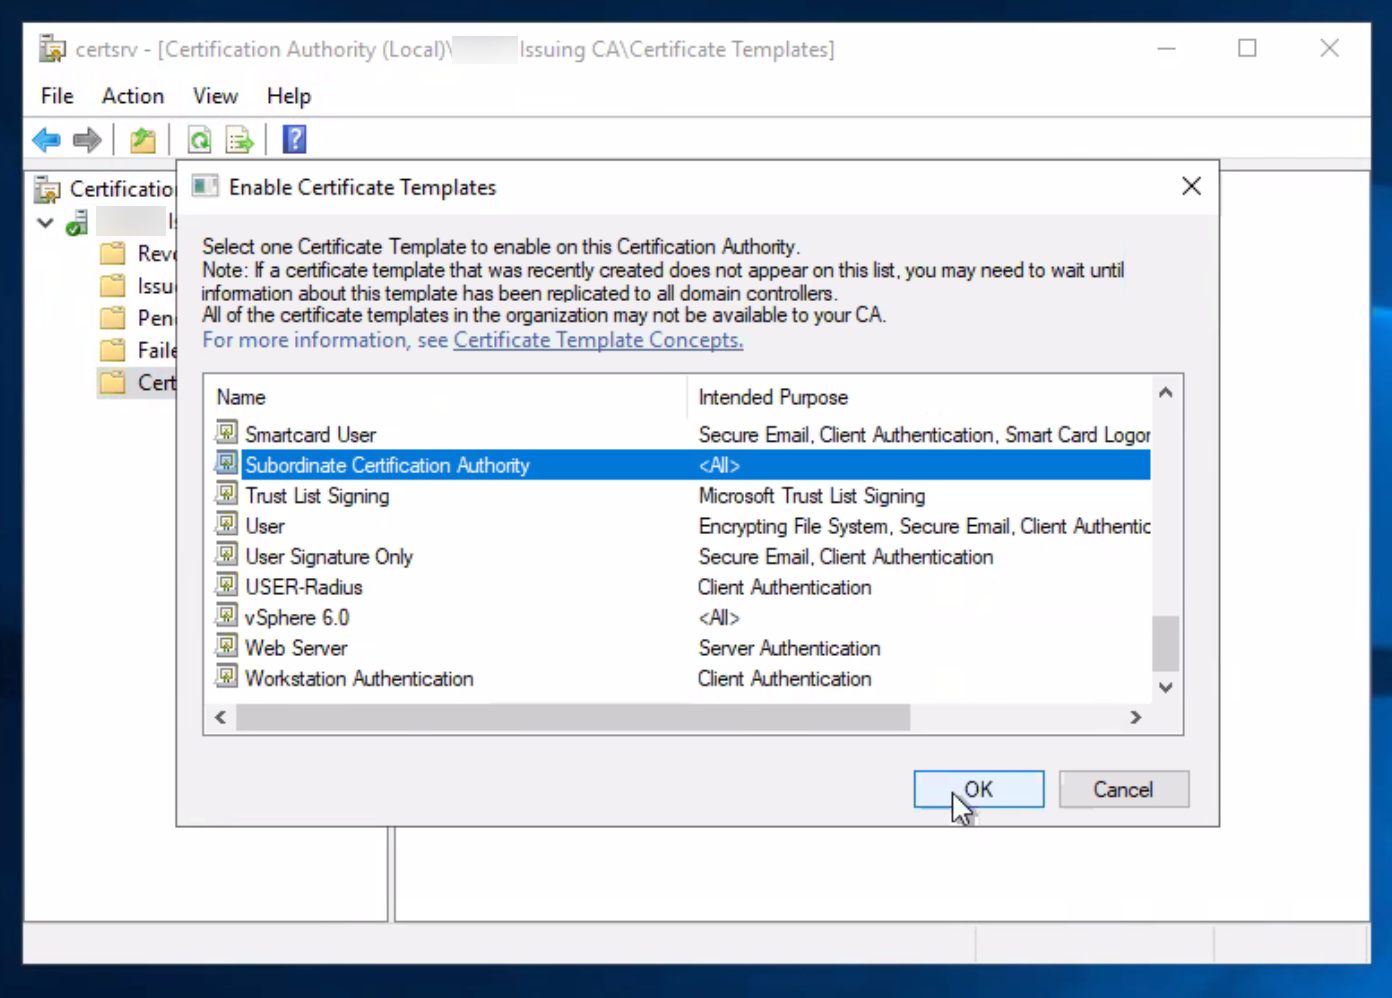Click the Forward arrow toolbar icon
Viewport: 1392px width, 998px height.
(x=88, y=140)
